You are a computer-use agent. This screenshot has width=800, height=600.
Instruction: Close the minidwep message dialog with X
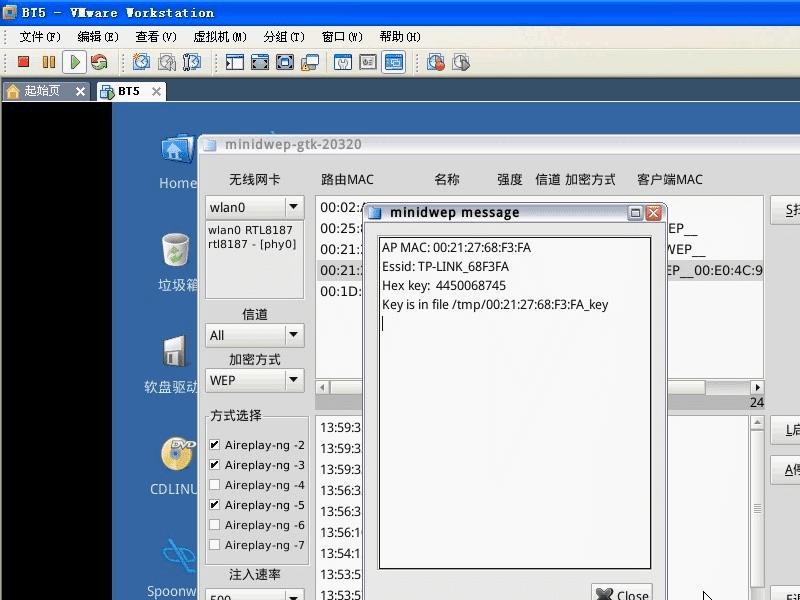pyautogui.click(x=654, y=213)
